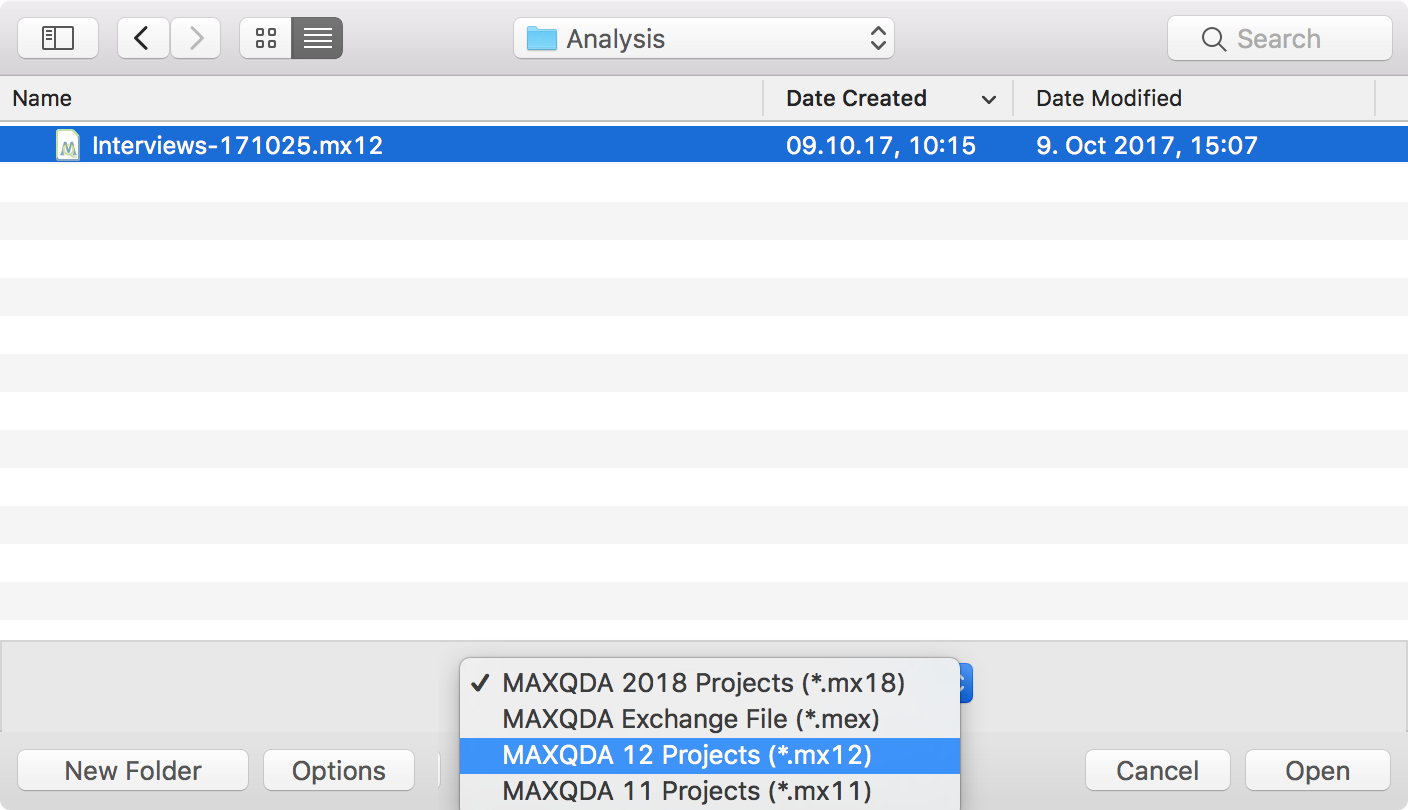Choose MAXQDA Exchange File (*.mex) format
Screen dimensions: 1408x810
pyautogui.click(x=690, y=719)
